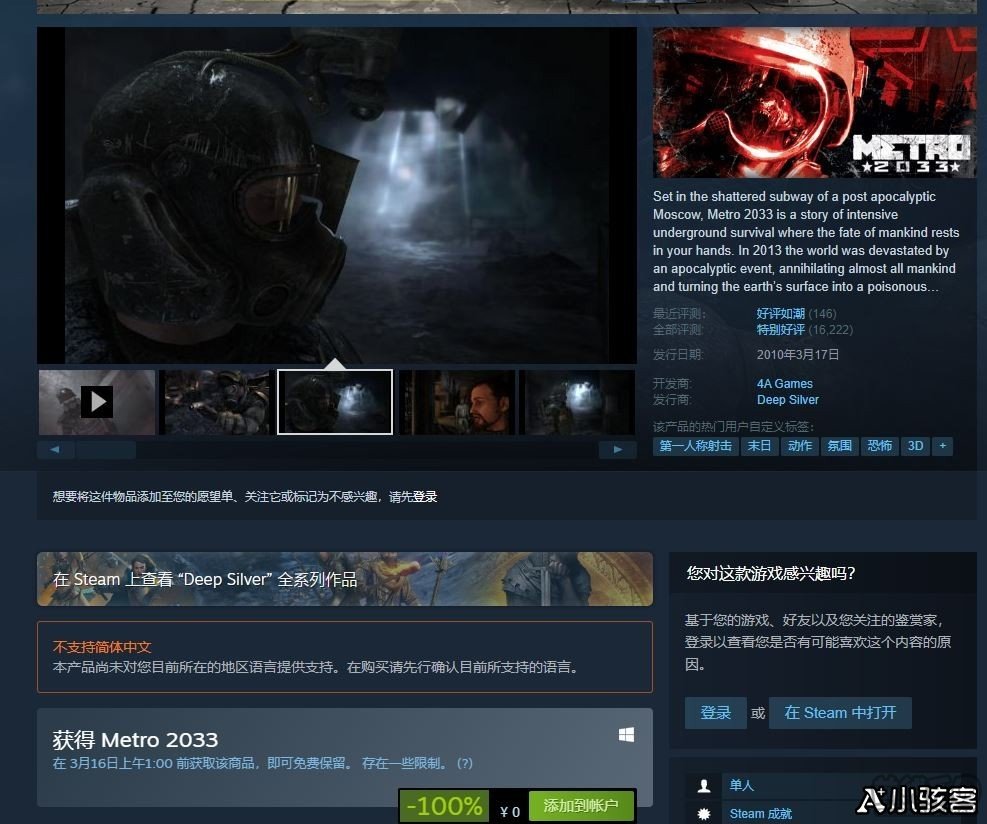Expand tags with the plus button
Screen dimensions: 987x824
(942, 446)
